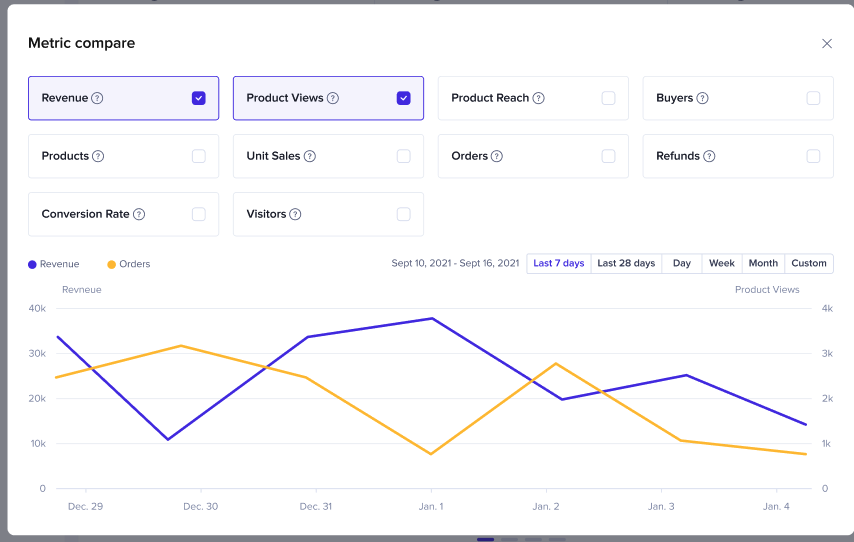Click the Sept 10 - Sept 16 date range text

tap(455, 263)
